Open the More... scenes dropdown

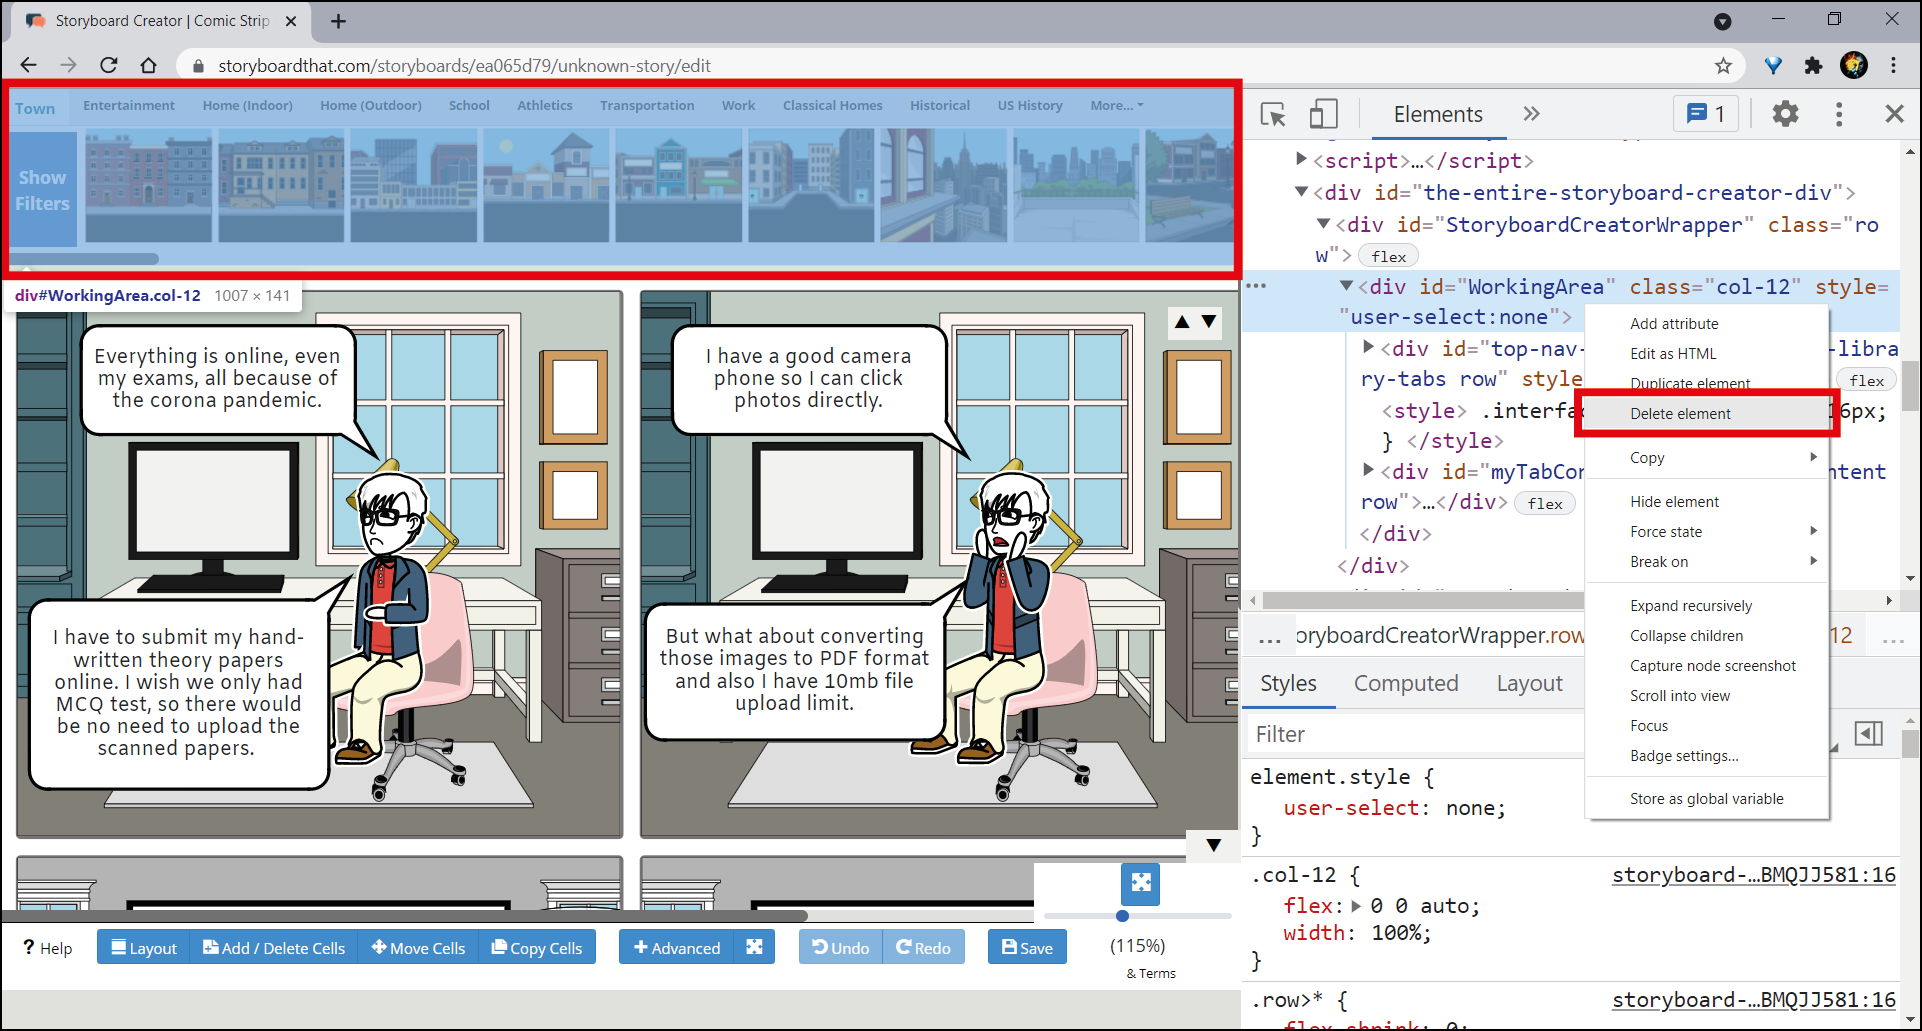pos(1116,105)
